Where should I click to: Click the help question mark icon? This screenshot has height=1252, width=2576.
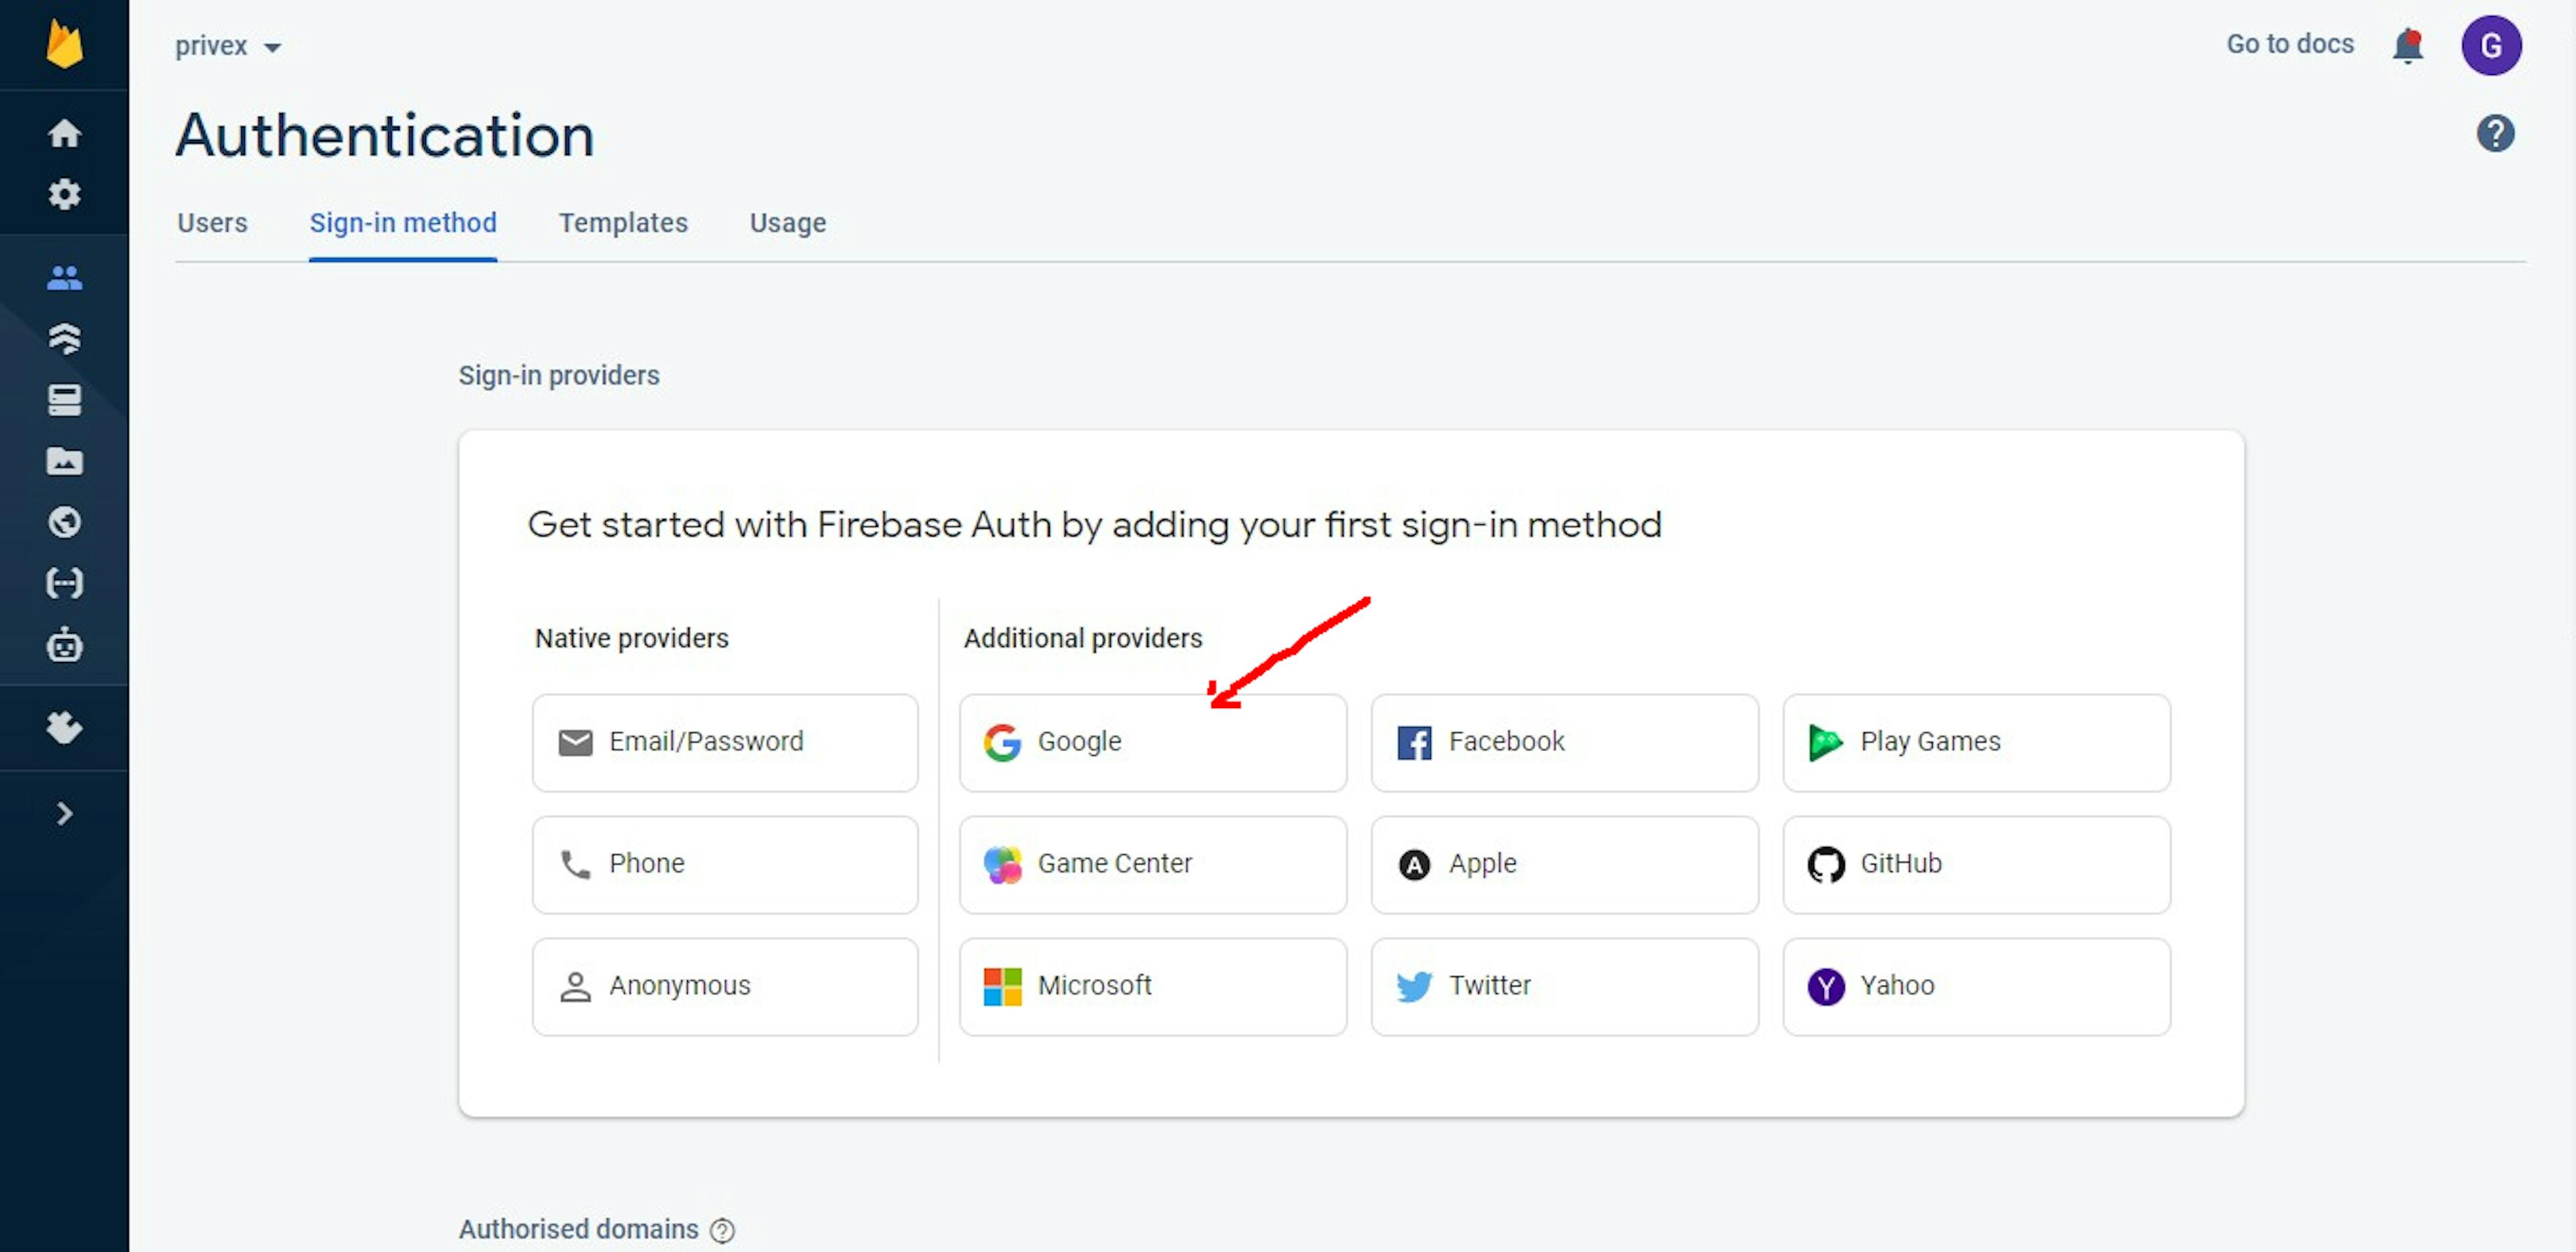click(2495, 133)
